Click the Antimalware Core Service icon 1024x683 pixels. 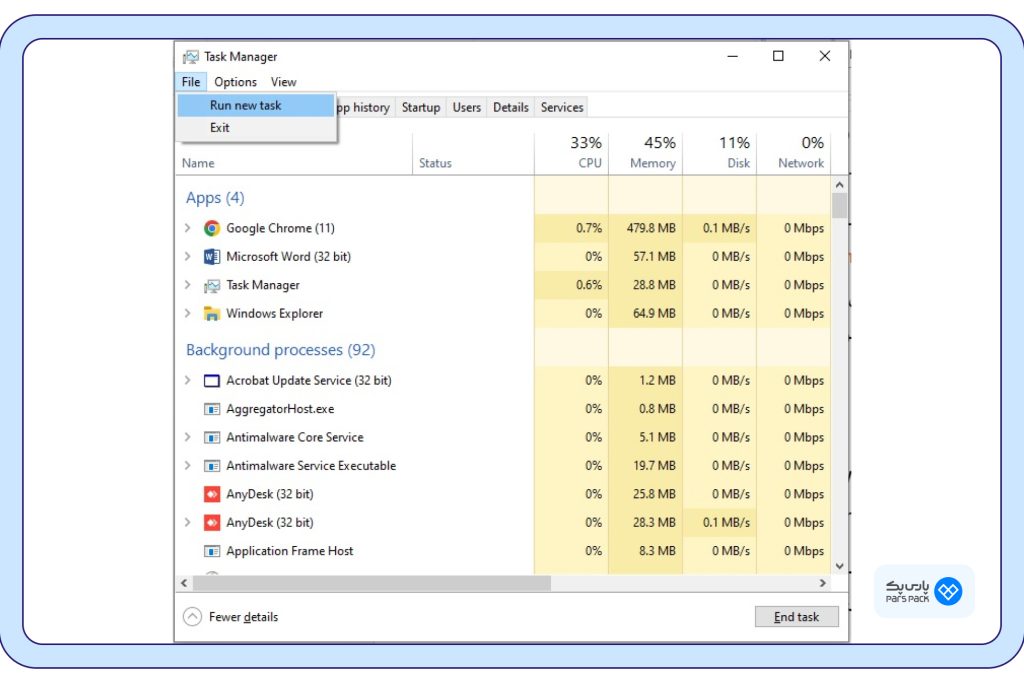click(x=212, y=438)
